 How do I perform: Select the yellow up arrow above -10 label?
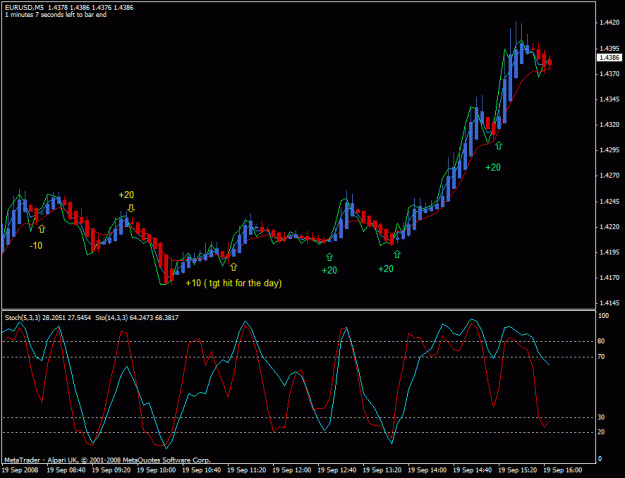click(x=41, y=229)
